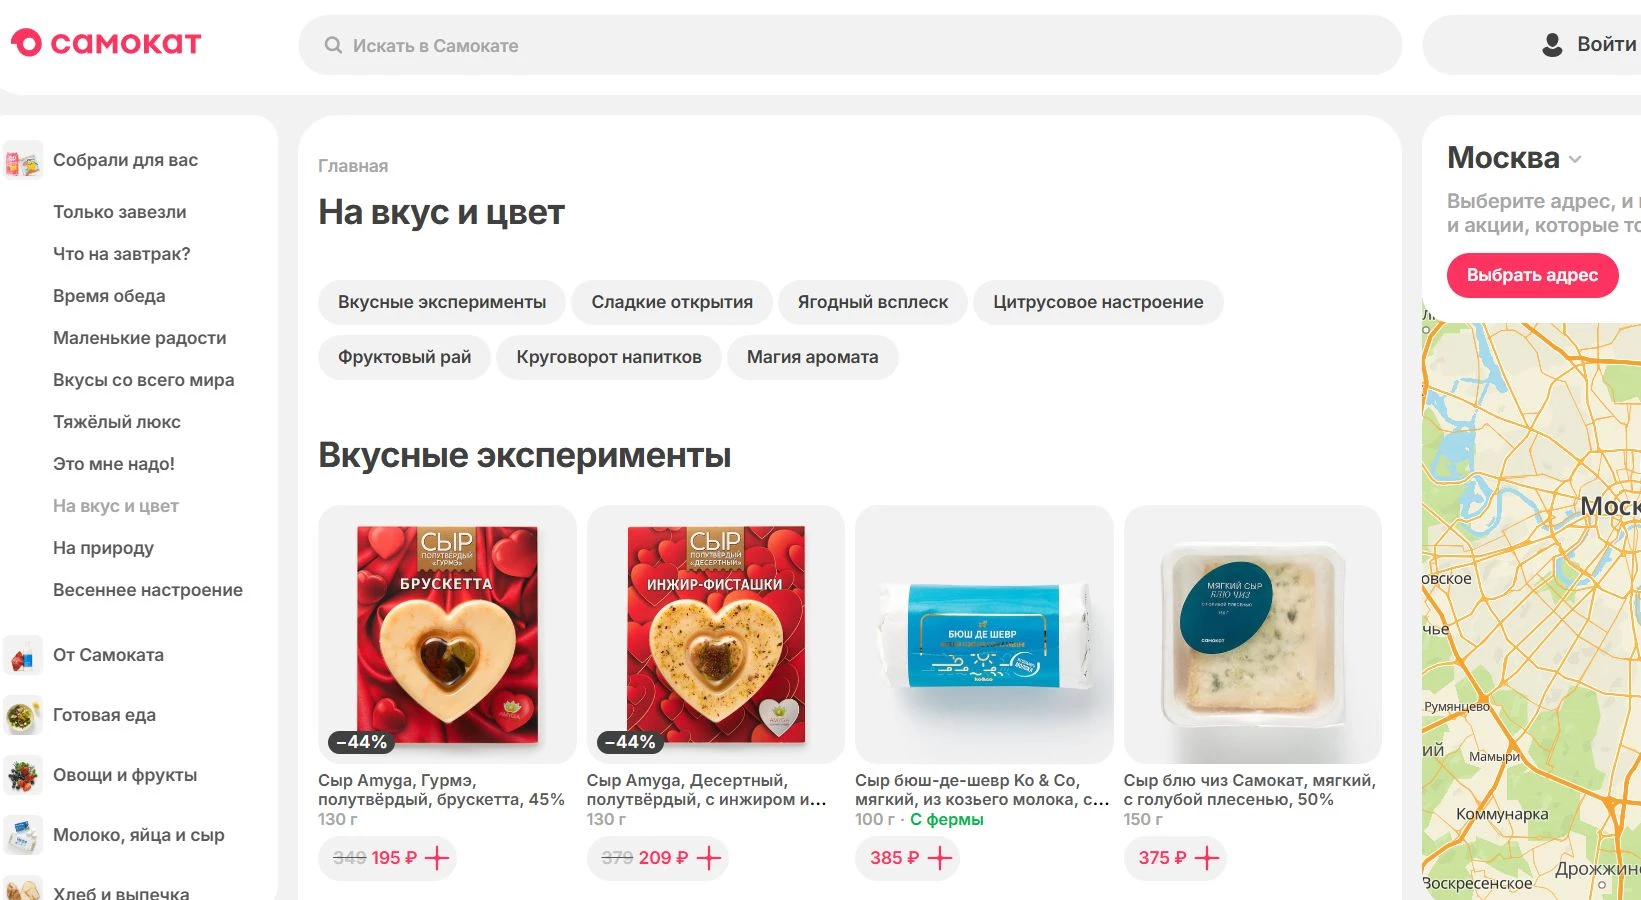The width and height of the screenshot is (1641, 900).
Task: Add блю чиз Самокат using plus icon
Action: 1207,858
